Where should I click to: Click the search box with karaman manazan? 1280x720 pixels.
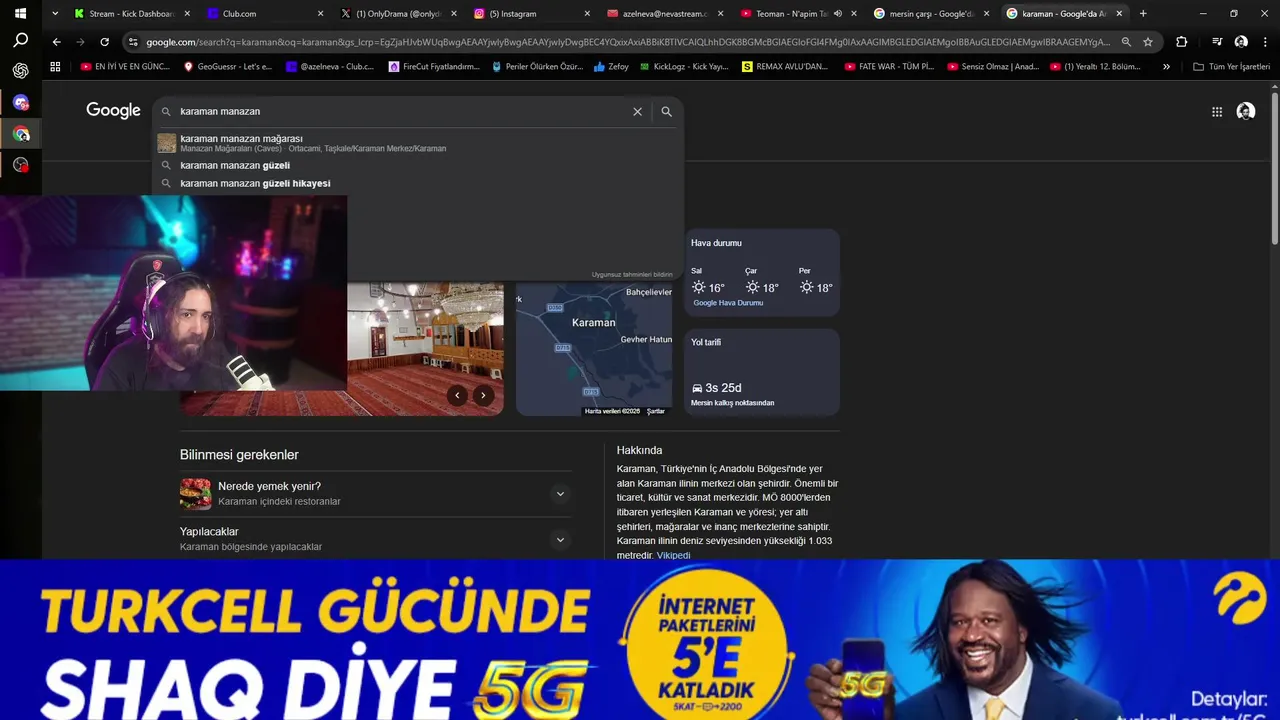[400, 111]
